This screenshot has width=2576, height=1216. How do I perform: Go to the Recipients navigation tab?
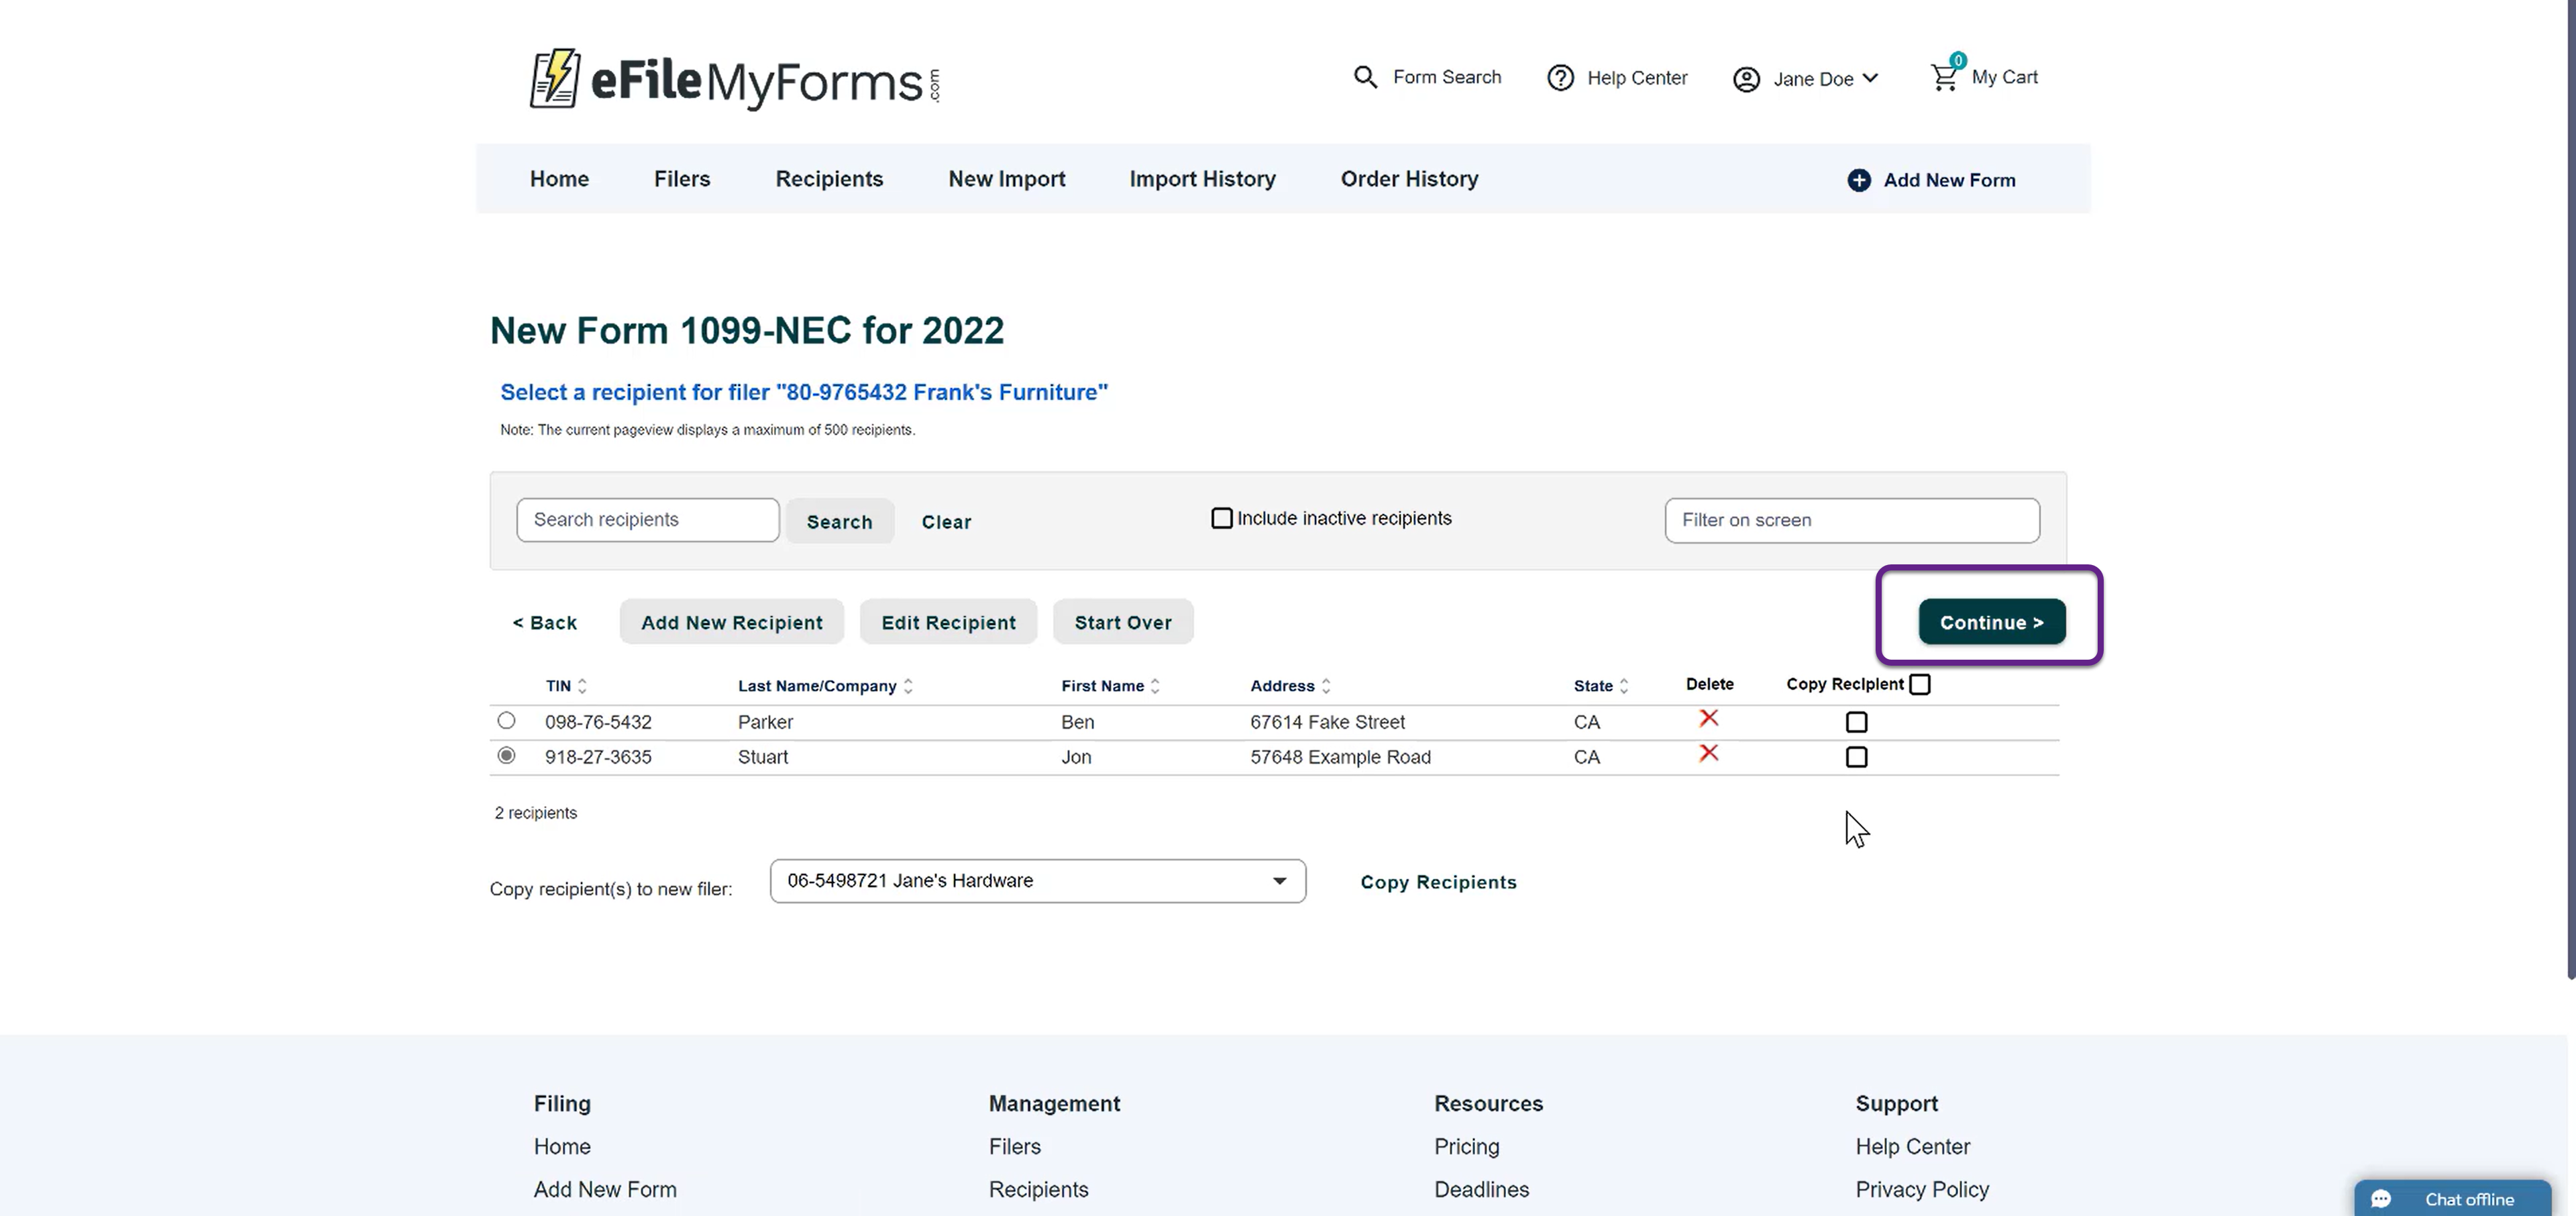(829, 179)
